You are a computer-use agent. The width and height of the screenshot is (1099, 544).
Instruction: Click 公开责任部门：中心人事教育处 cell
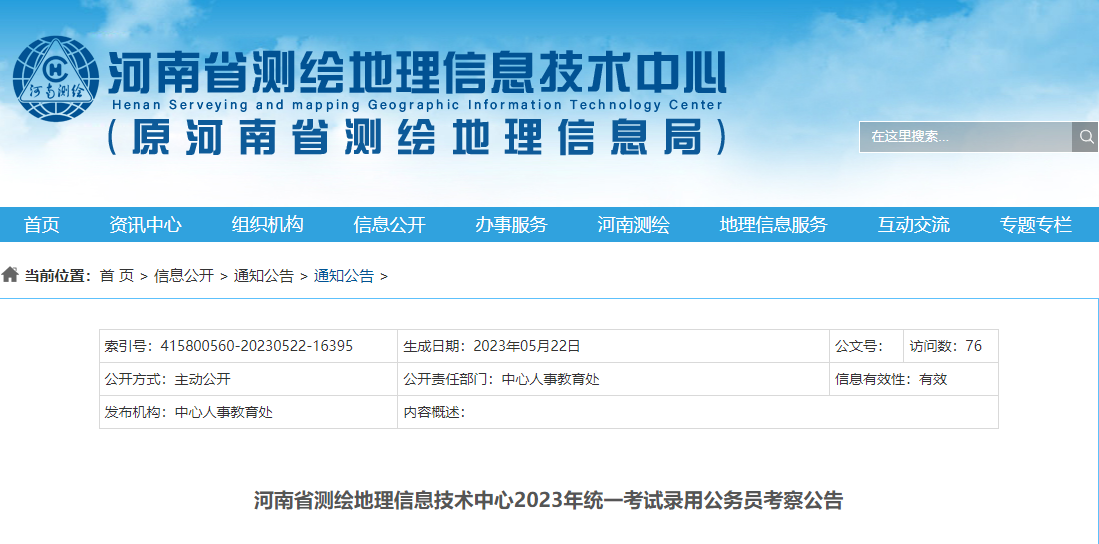click(x=613, y=379)
